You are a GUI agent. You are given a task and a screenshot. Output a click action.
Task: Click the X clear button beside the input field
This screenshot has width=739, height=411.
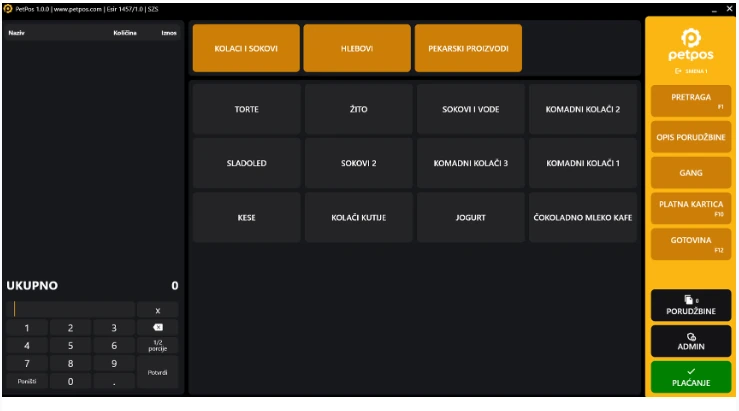pos(157,310)
